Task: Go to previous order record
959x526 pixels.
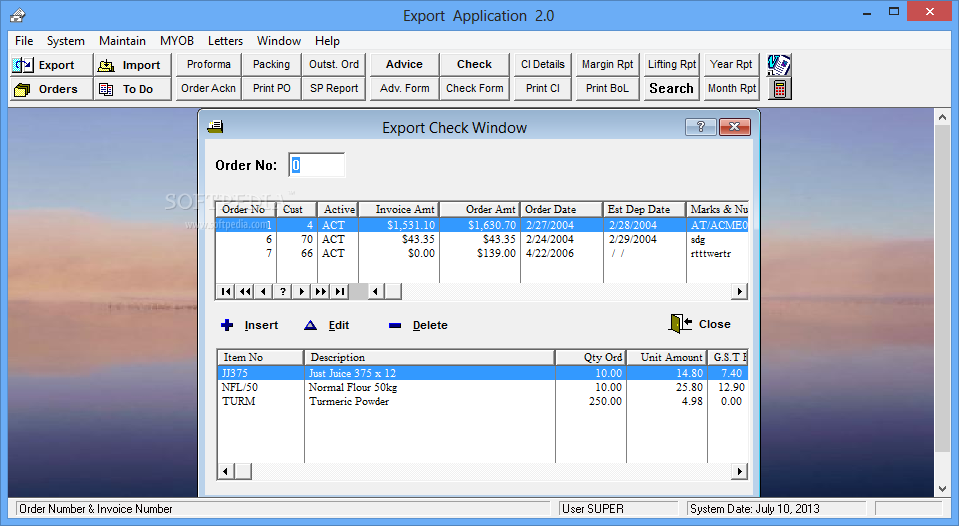Action: 264,292
